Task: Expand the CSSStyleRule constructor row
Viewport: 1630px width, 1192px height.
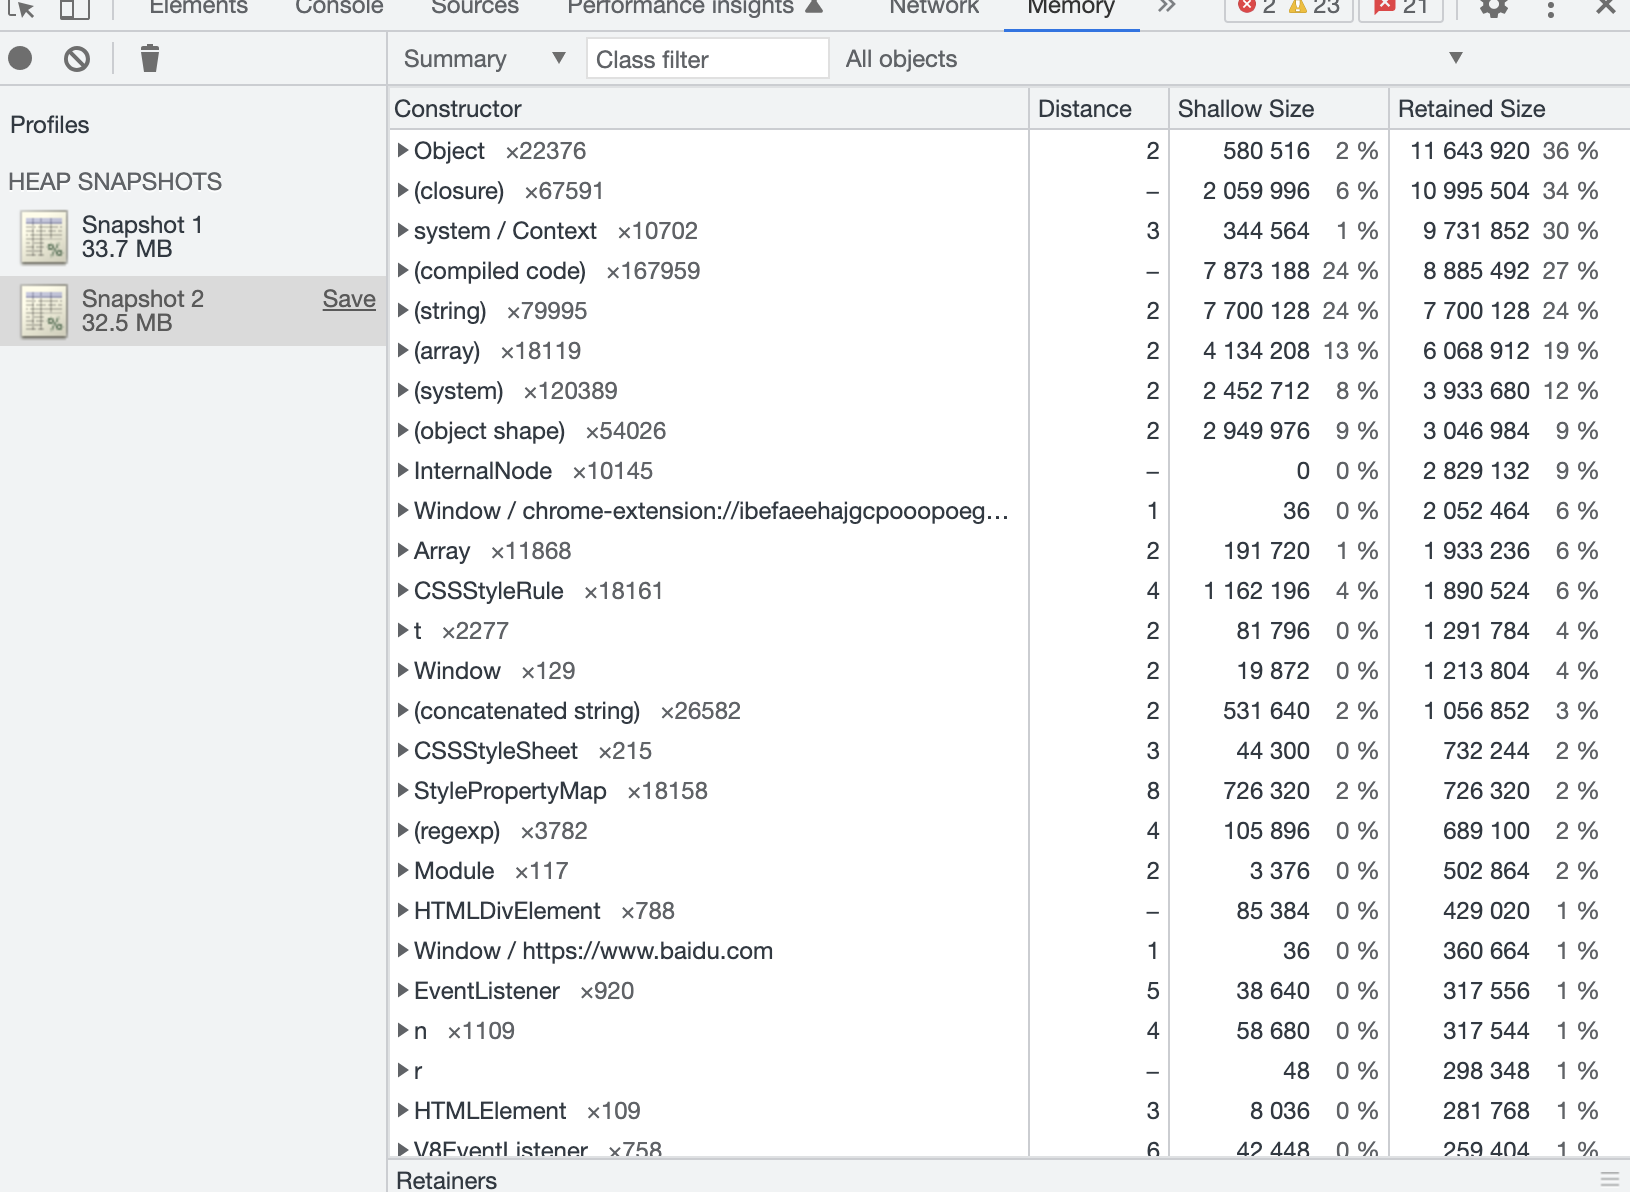Action: (402, 591)
